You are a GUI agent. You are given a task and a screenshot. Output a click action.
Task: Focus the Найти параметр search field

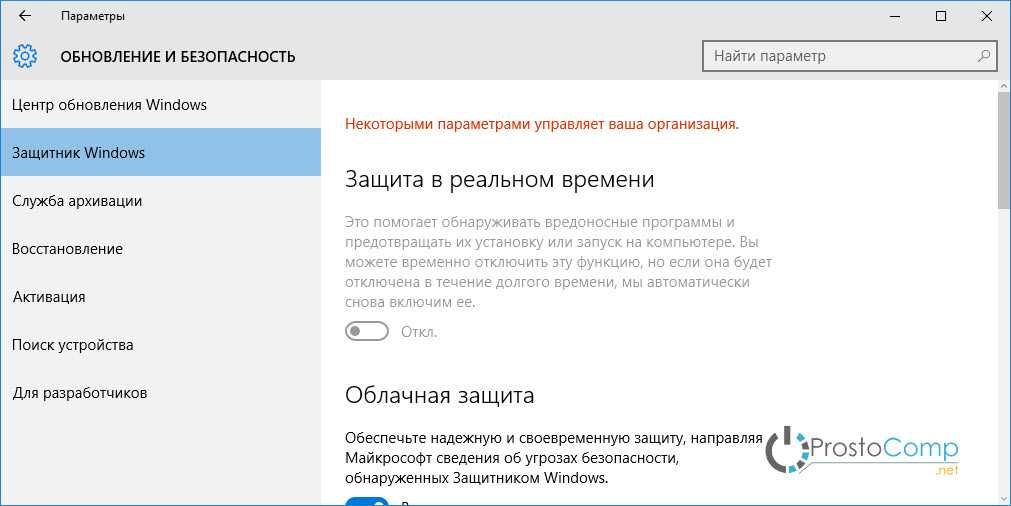(849, 56)
